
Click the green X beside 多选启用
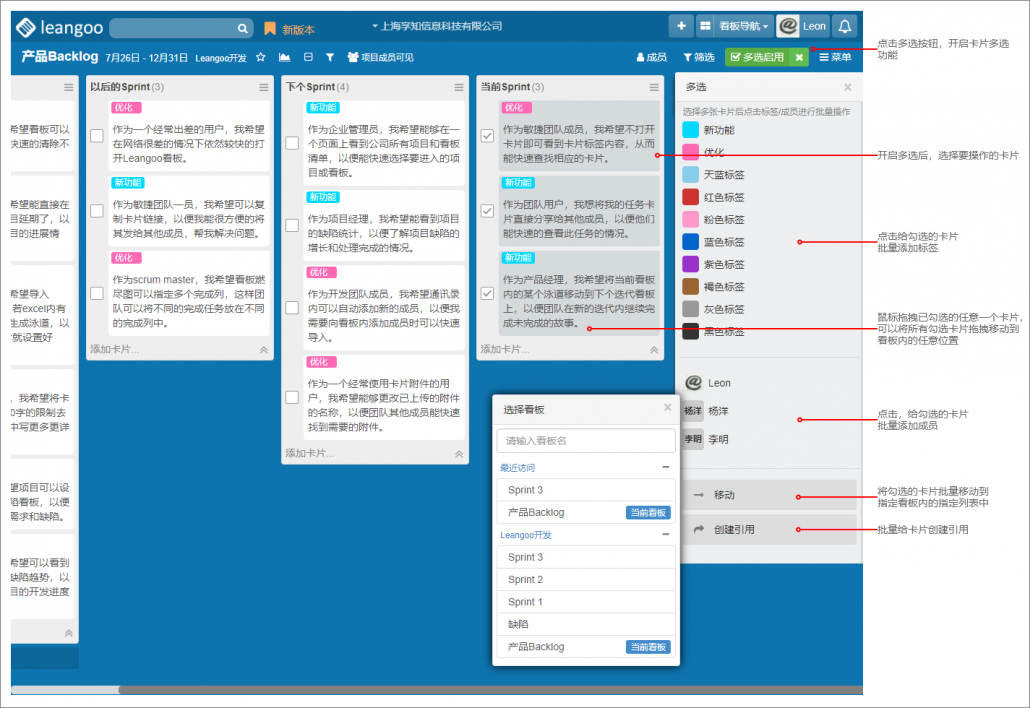pos(799,58)
